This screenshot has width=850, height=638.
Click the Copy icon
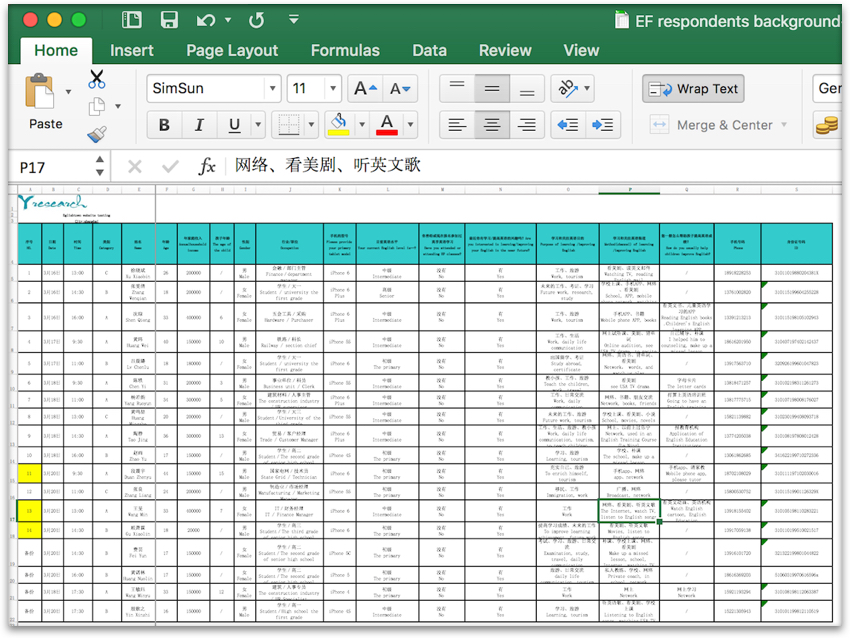pyautogui.click(x=96, y=106)
